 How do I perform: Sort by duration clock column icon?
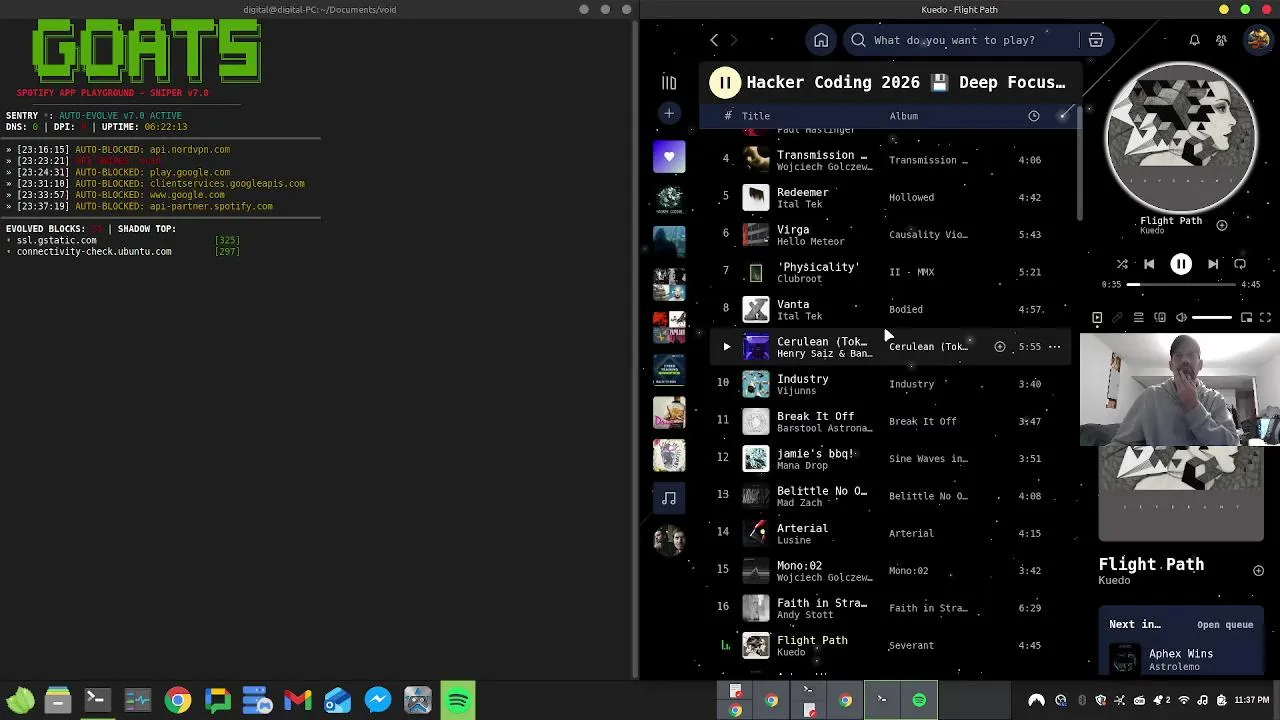tap(1034, 116)
